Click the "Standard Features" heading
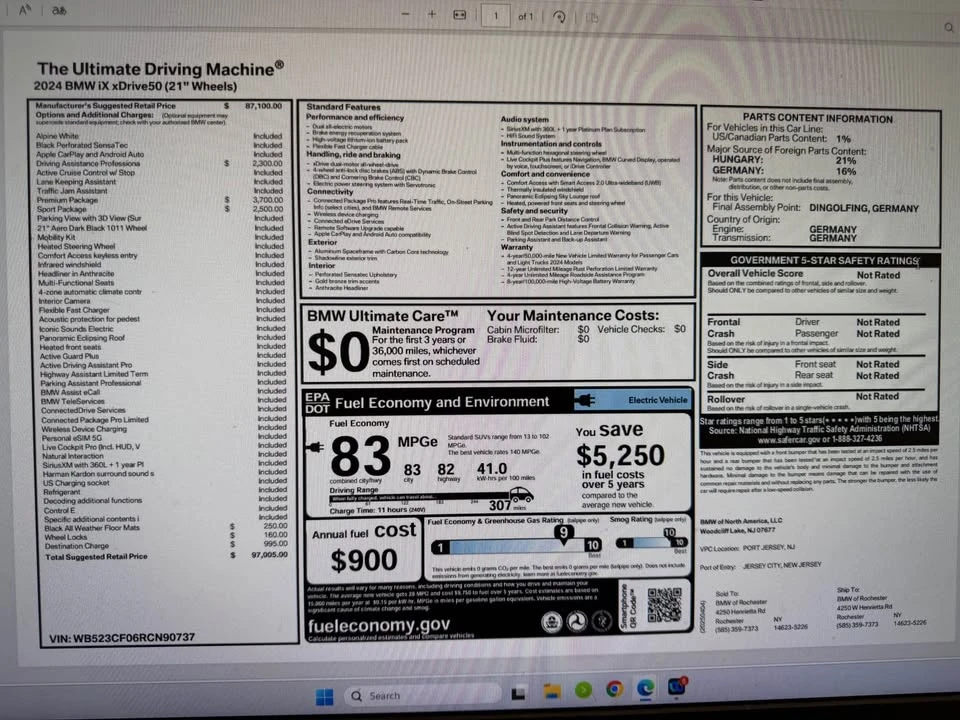Viewport: 960px width, 720px height. point(343,107)
